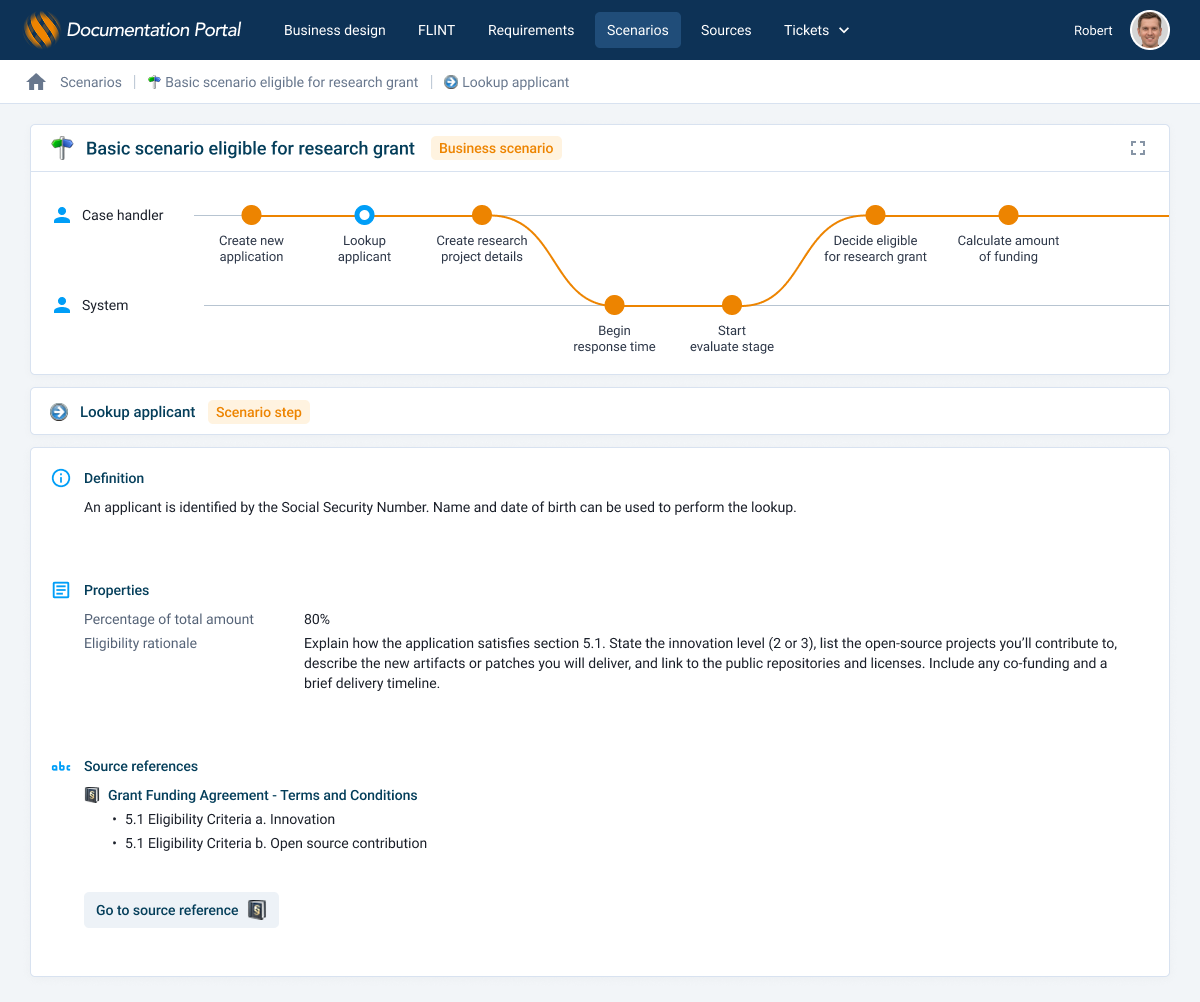Click the info icon beside Definition
This screenshot has width=1200, height=1002.
(60, 478)
